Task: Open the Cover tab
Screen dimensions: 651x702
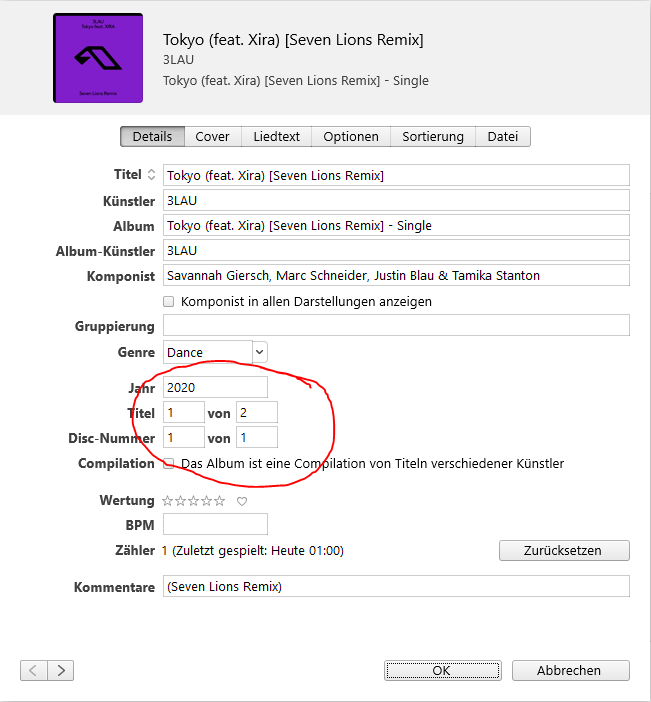Action: pos(213,137)
